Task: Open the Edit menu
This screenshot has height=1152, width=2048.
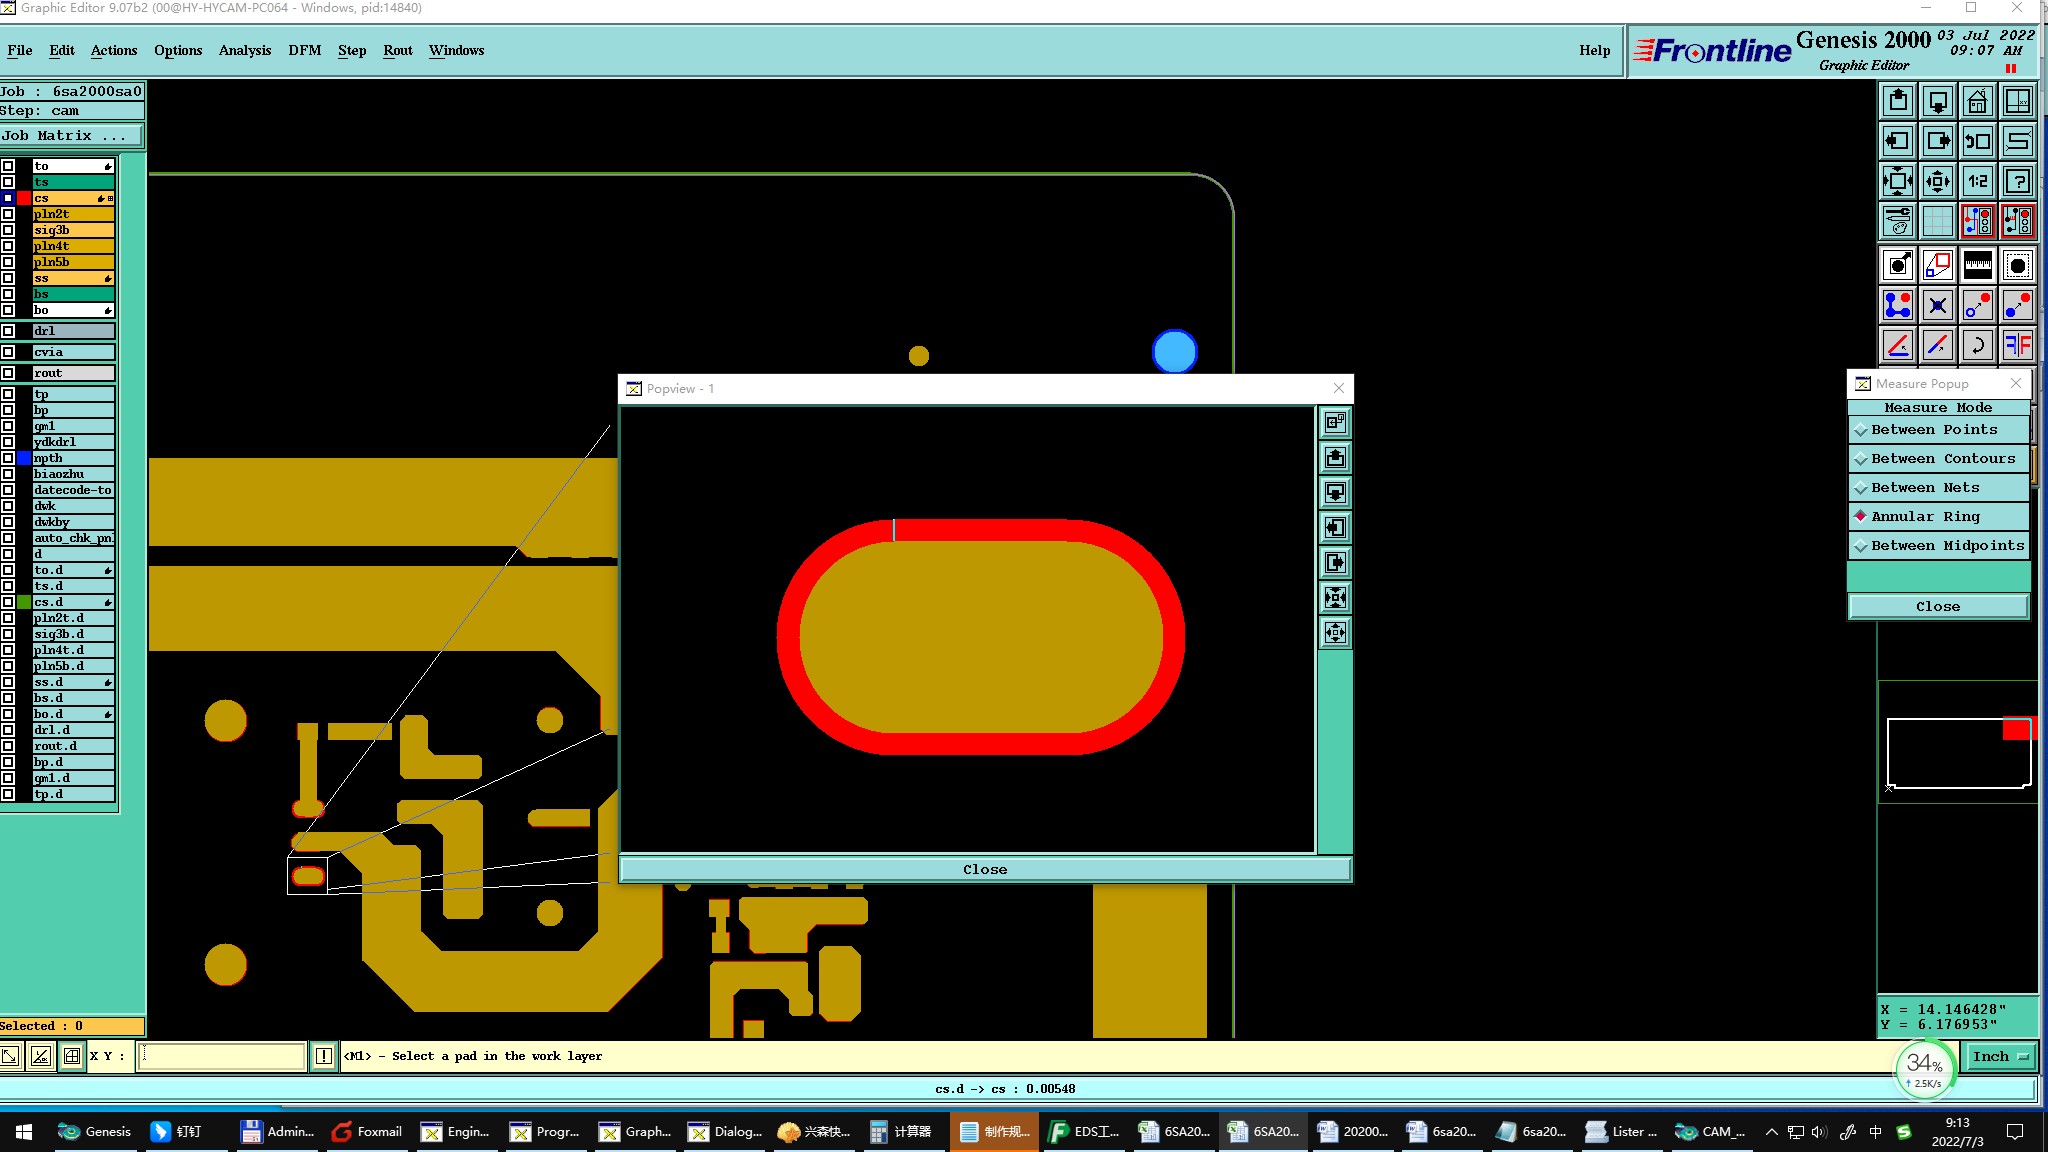Action: [62, 50]
